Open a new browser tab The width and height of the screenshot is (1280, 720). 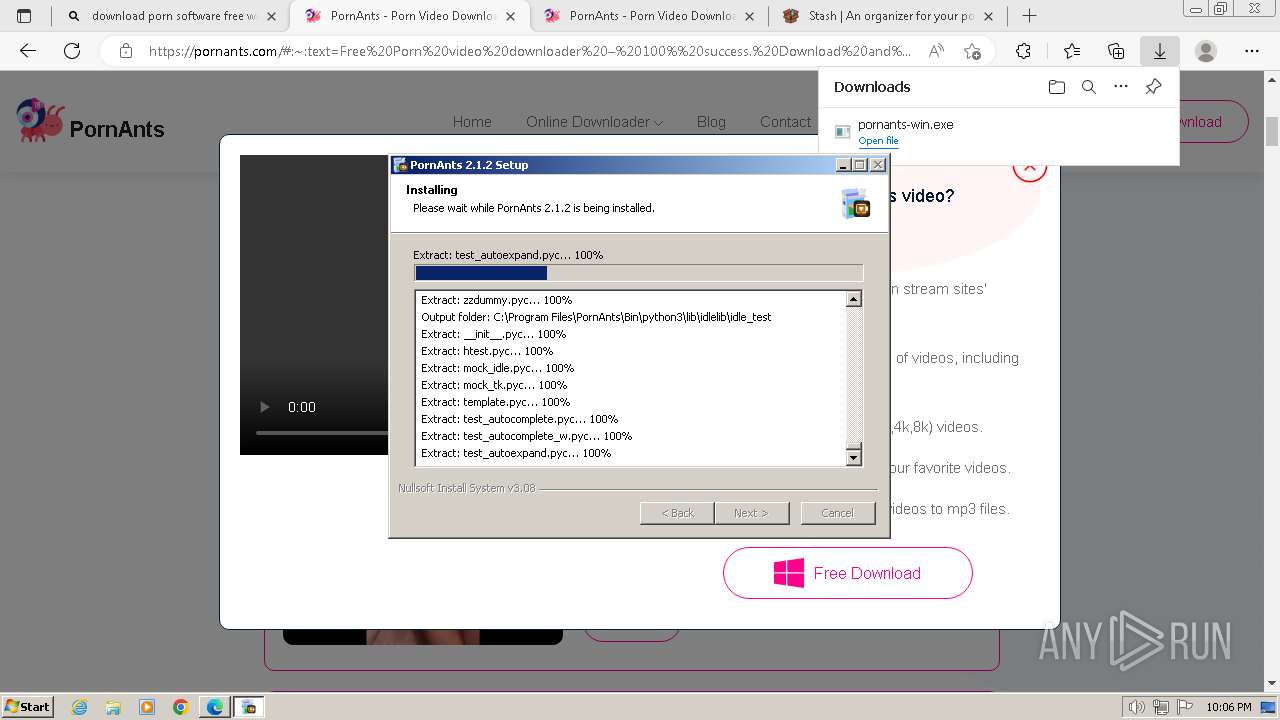(x=1029, y=16)
